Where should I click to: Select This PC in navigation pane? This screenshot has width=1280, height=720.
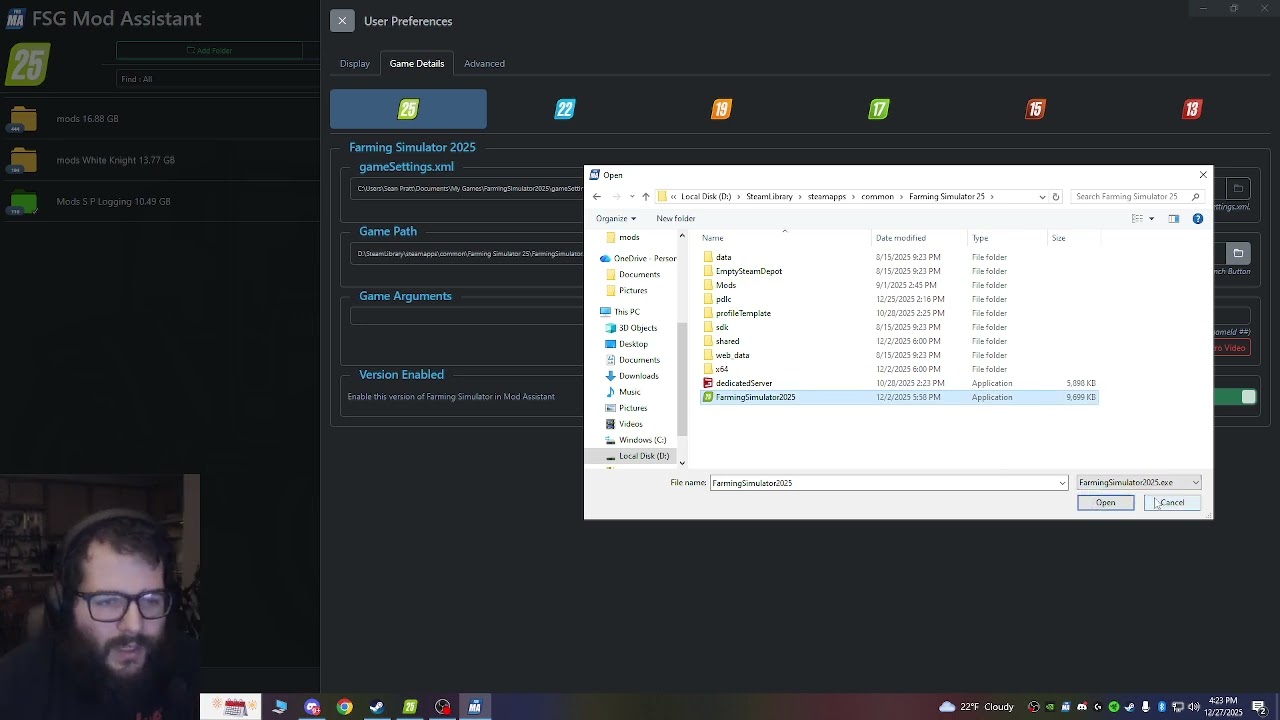coord(626,312)
